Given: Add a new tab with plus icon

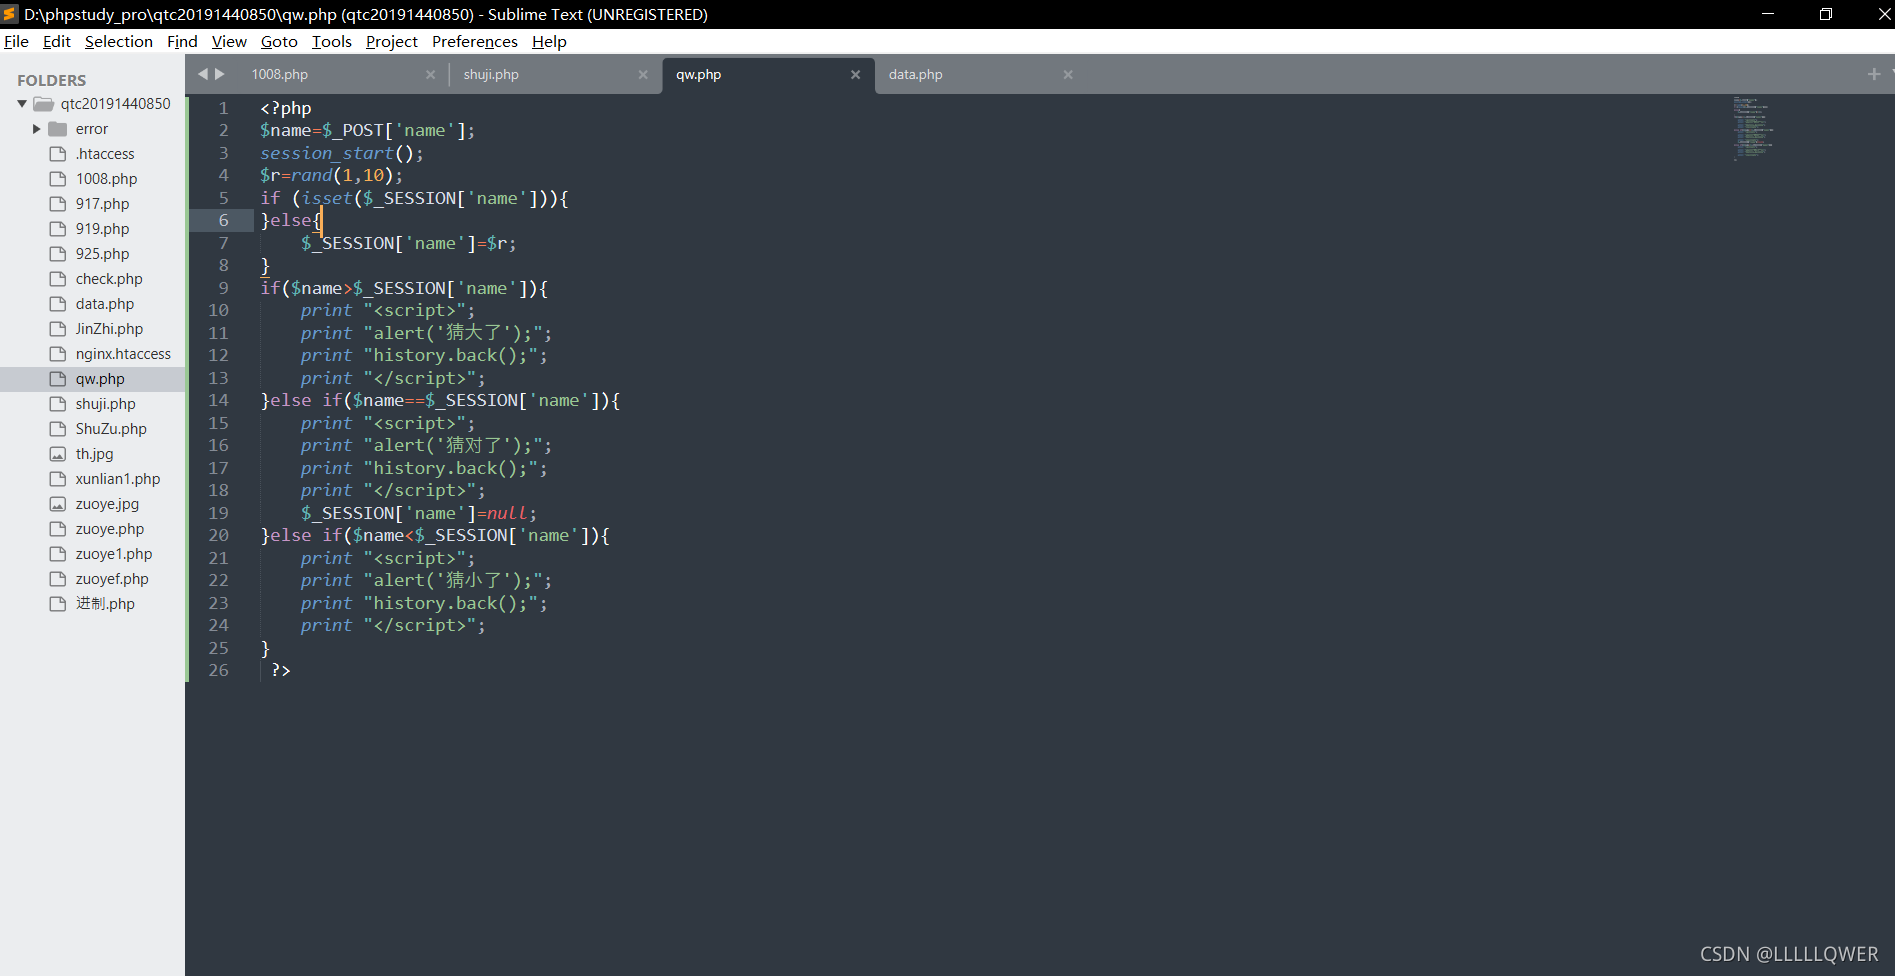Looking at the screenshot, I should click(x=1874, y=74).
